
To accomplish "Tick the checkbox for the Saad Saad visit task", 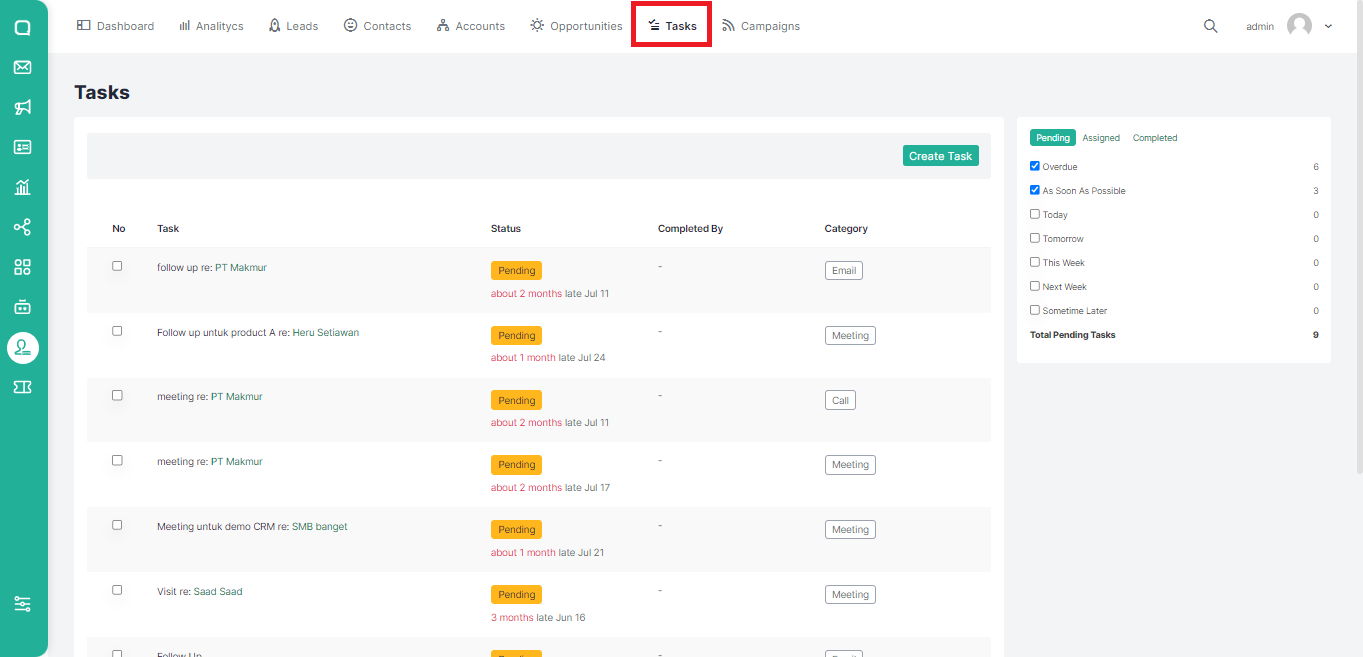I will [117, 590].
